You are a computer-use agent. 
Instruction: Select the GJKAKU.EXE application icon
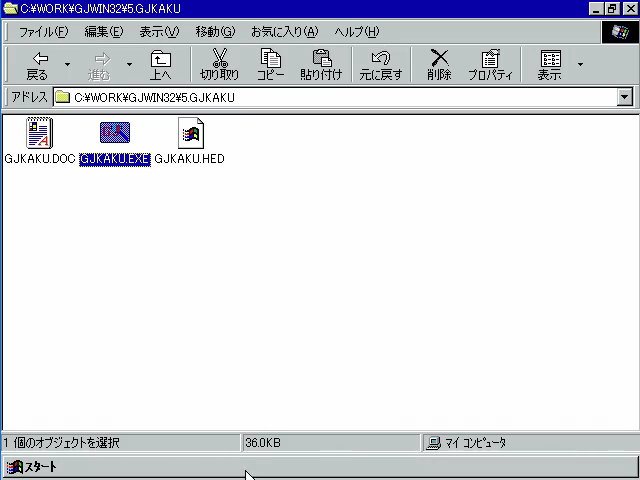[x=115, y=133]
